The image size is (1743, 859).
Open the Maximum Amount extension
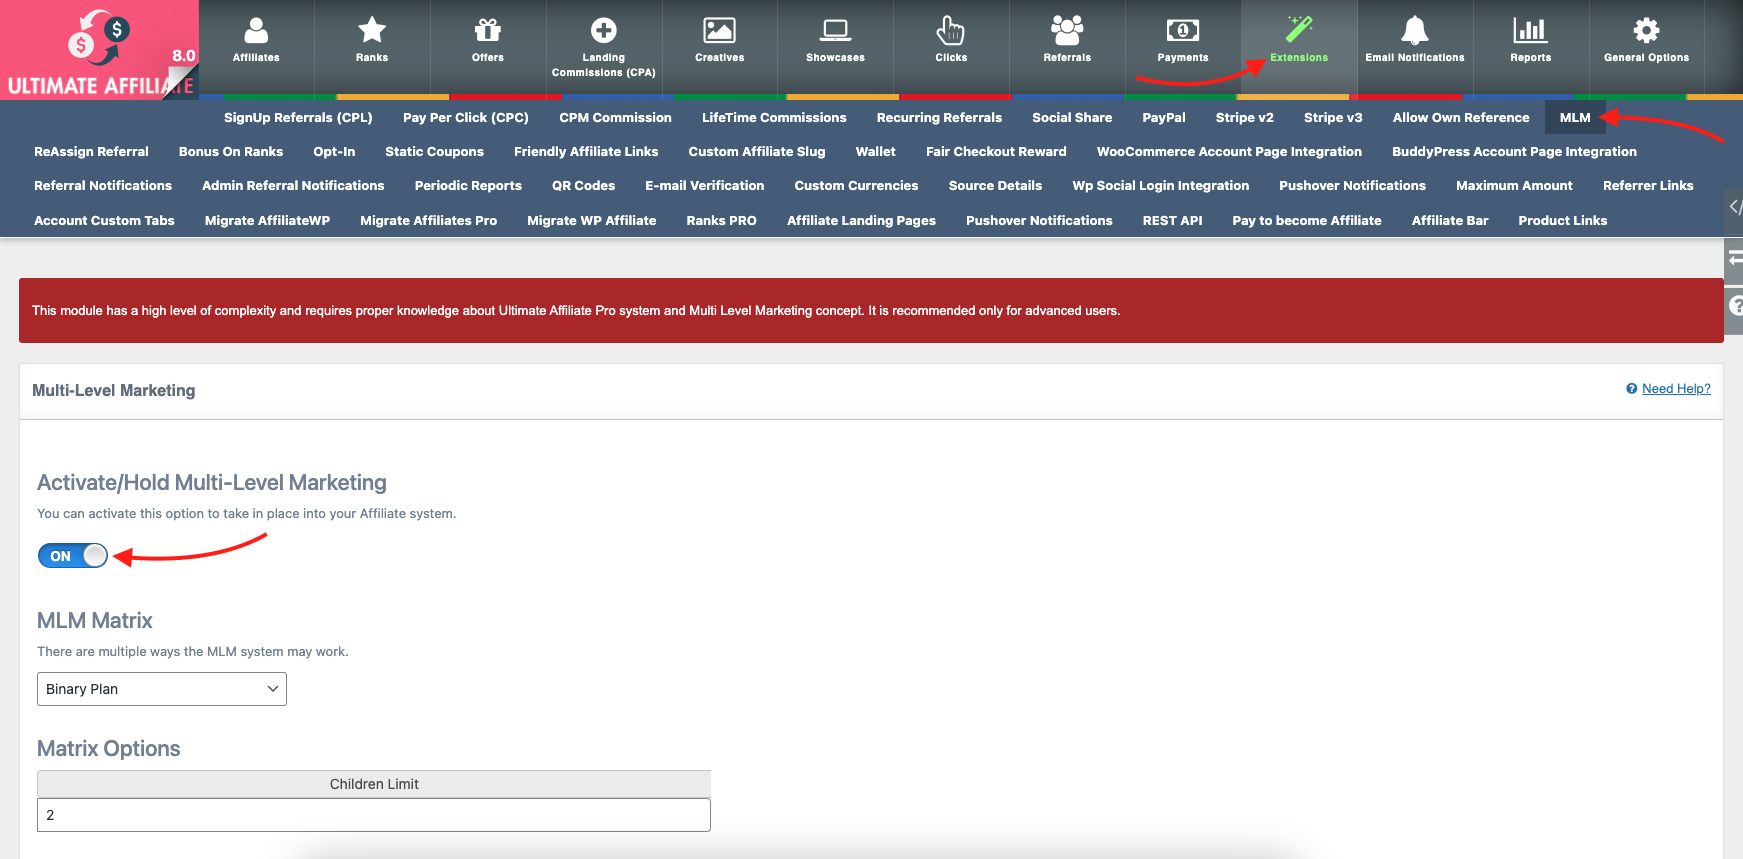pyautogui.click(x=1514, y=186)
